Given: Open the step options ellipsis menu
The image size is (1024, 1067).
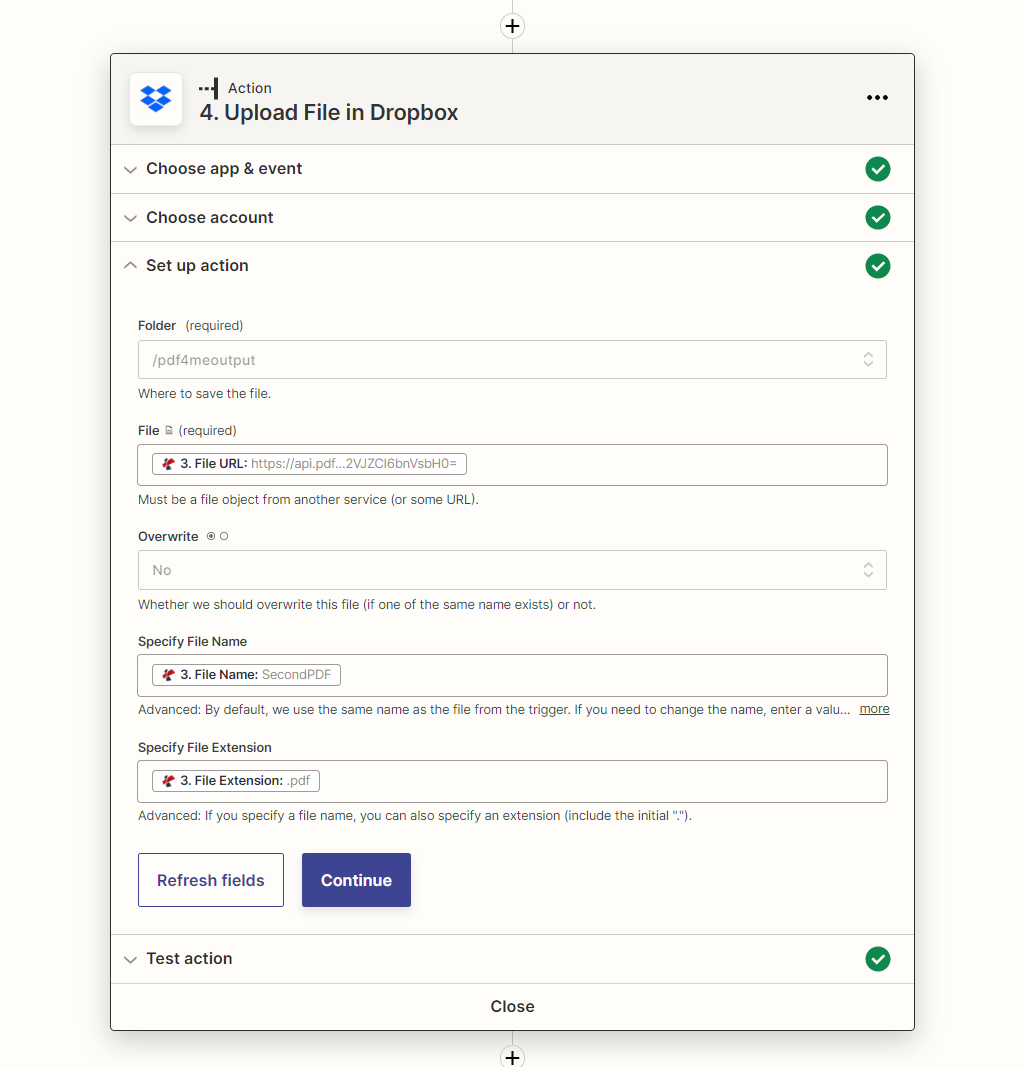Looking at the screenshot, I should pos(877,97).
